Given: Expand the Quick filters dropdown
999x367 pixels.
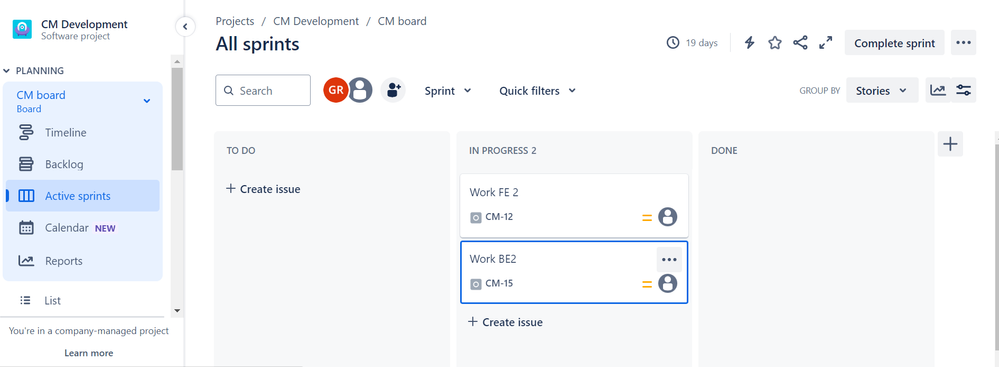Looking at the screenshot, I should point(537,90).
